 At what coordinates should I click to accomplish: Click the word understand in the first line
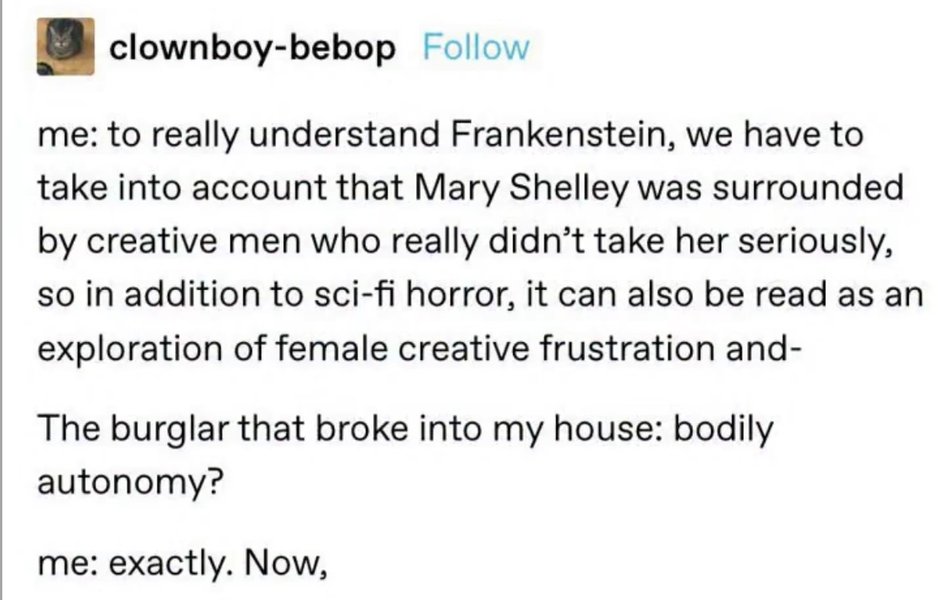[x=344, y=134]
